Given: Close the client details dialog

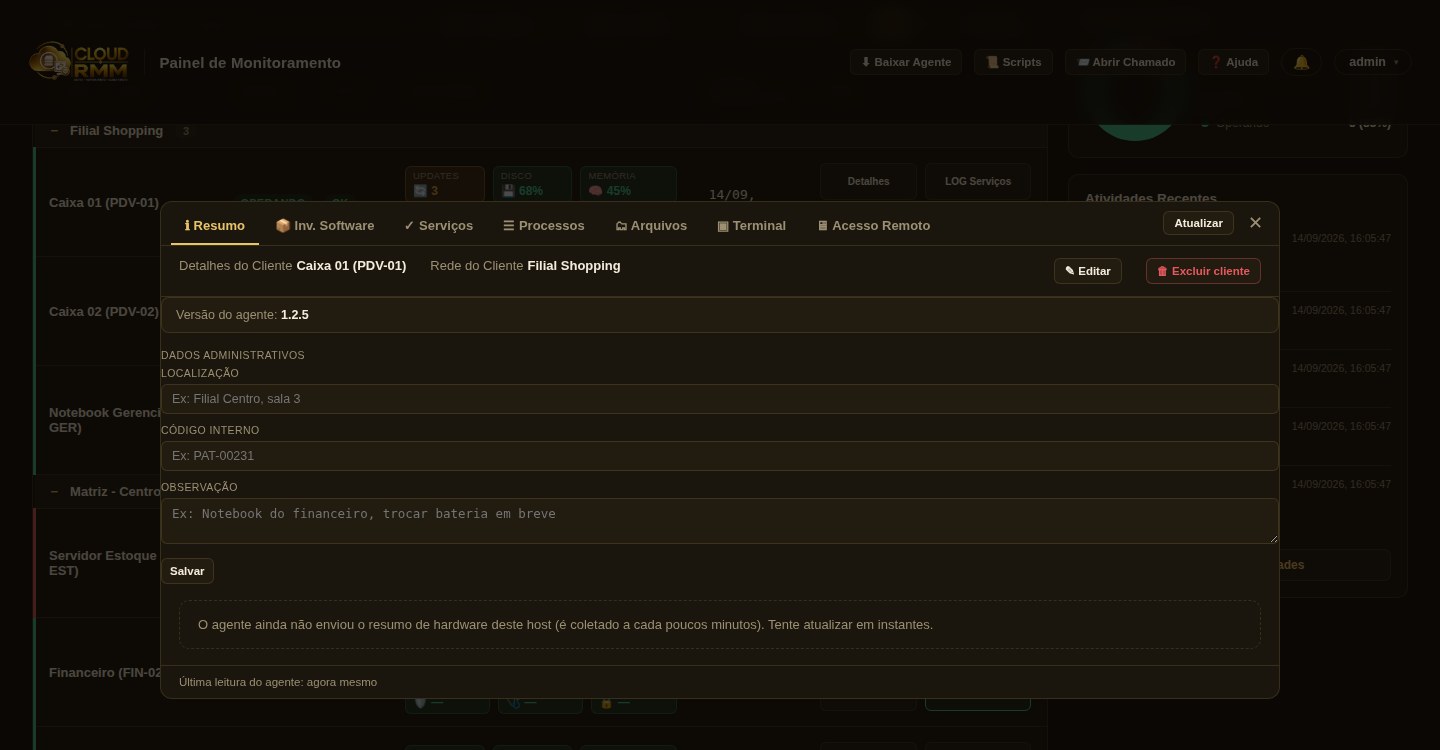Looking at the screenshot, I should point(1255,223).
